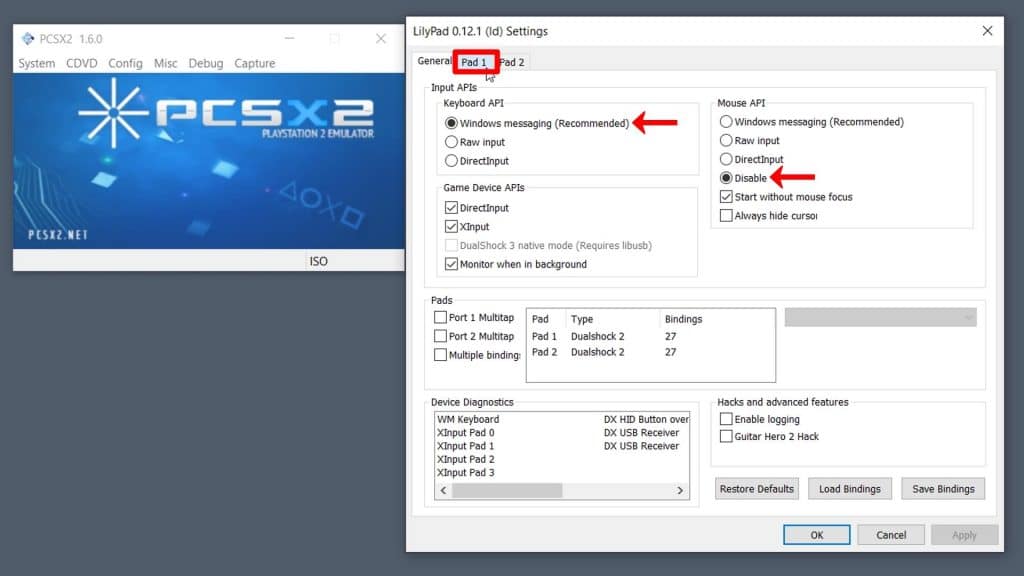Click the Device Diagnostics left scroll arrow
This screenshot has height=576, width=1024.
443,490
